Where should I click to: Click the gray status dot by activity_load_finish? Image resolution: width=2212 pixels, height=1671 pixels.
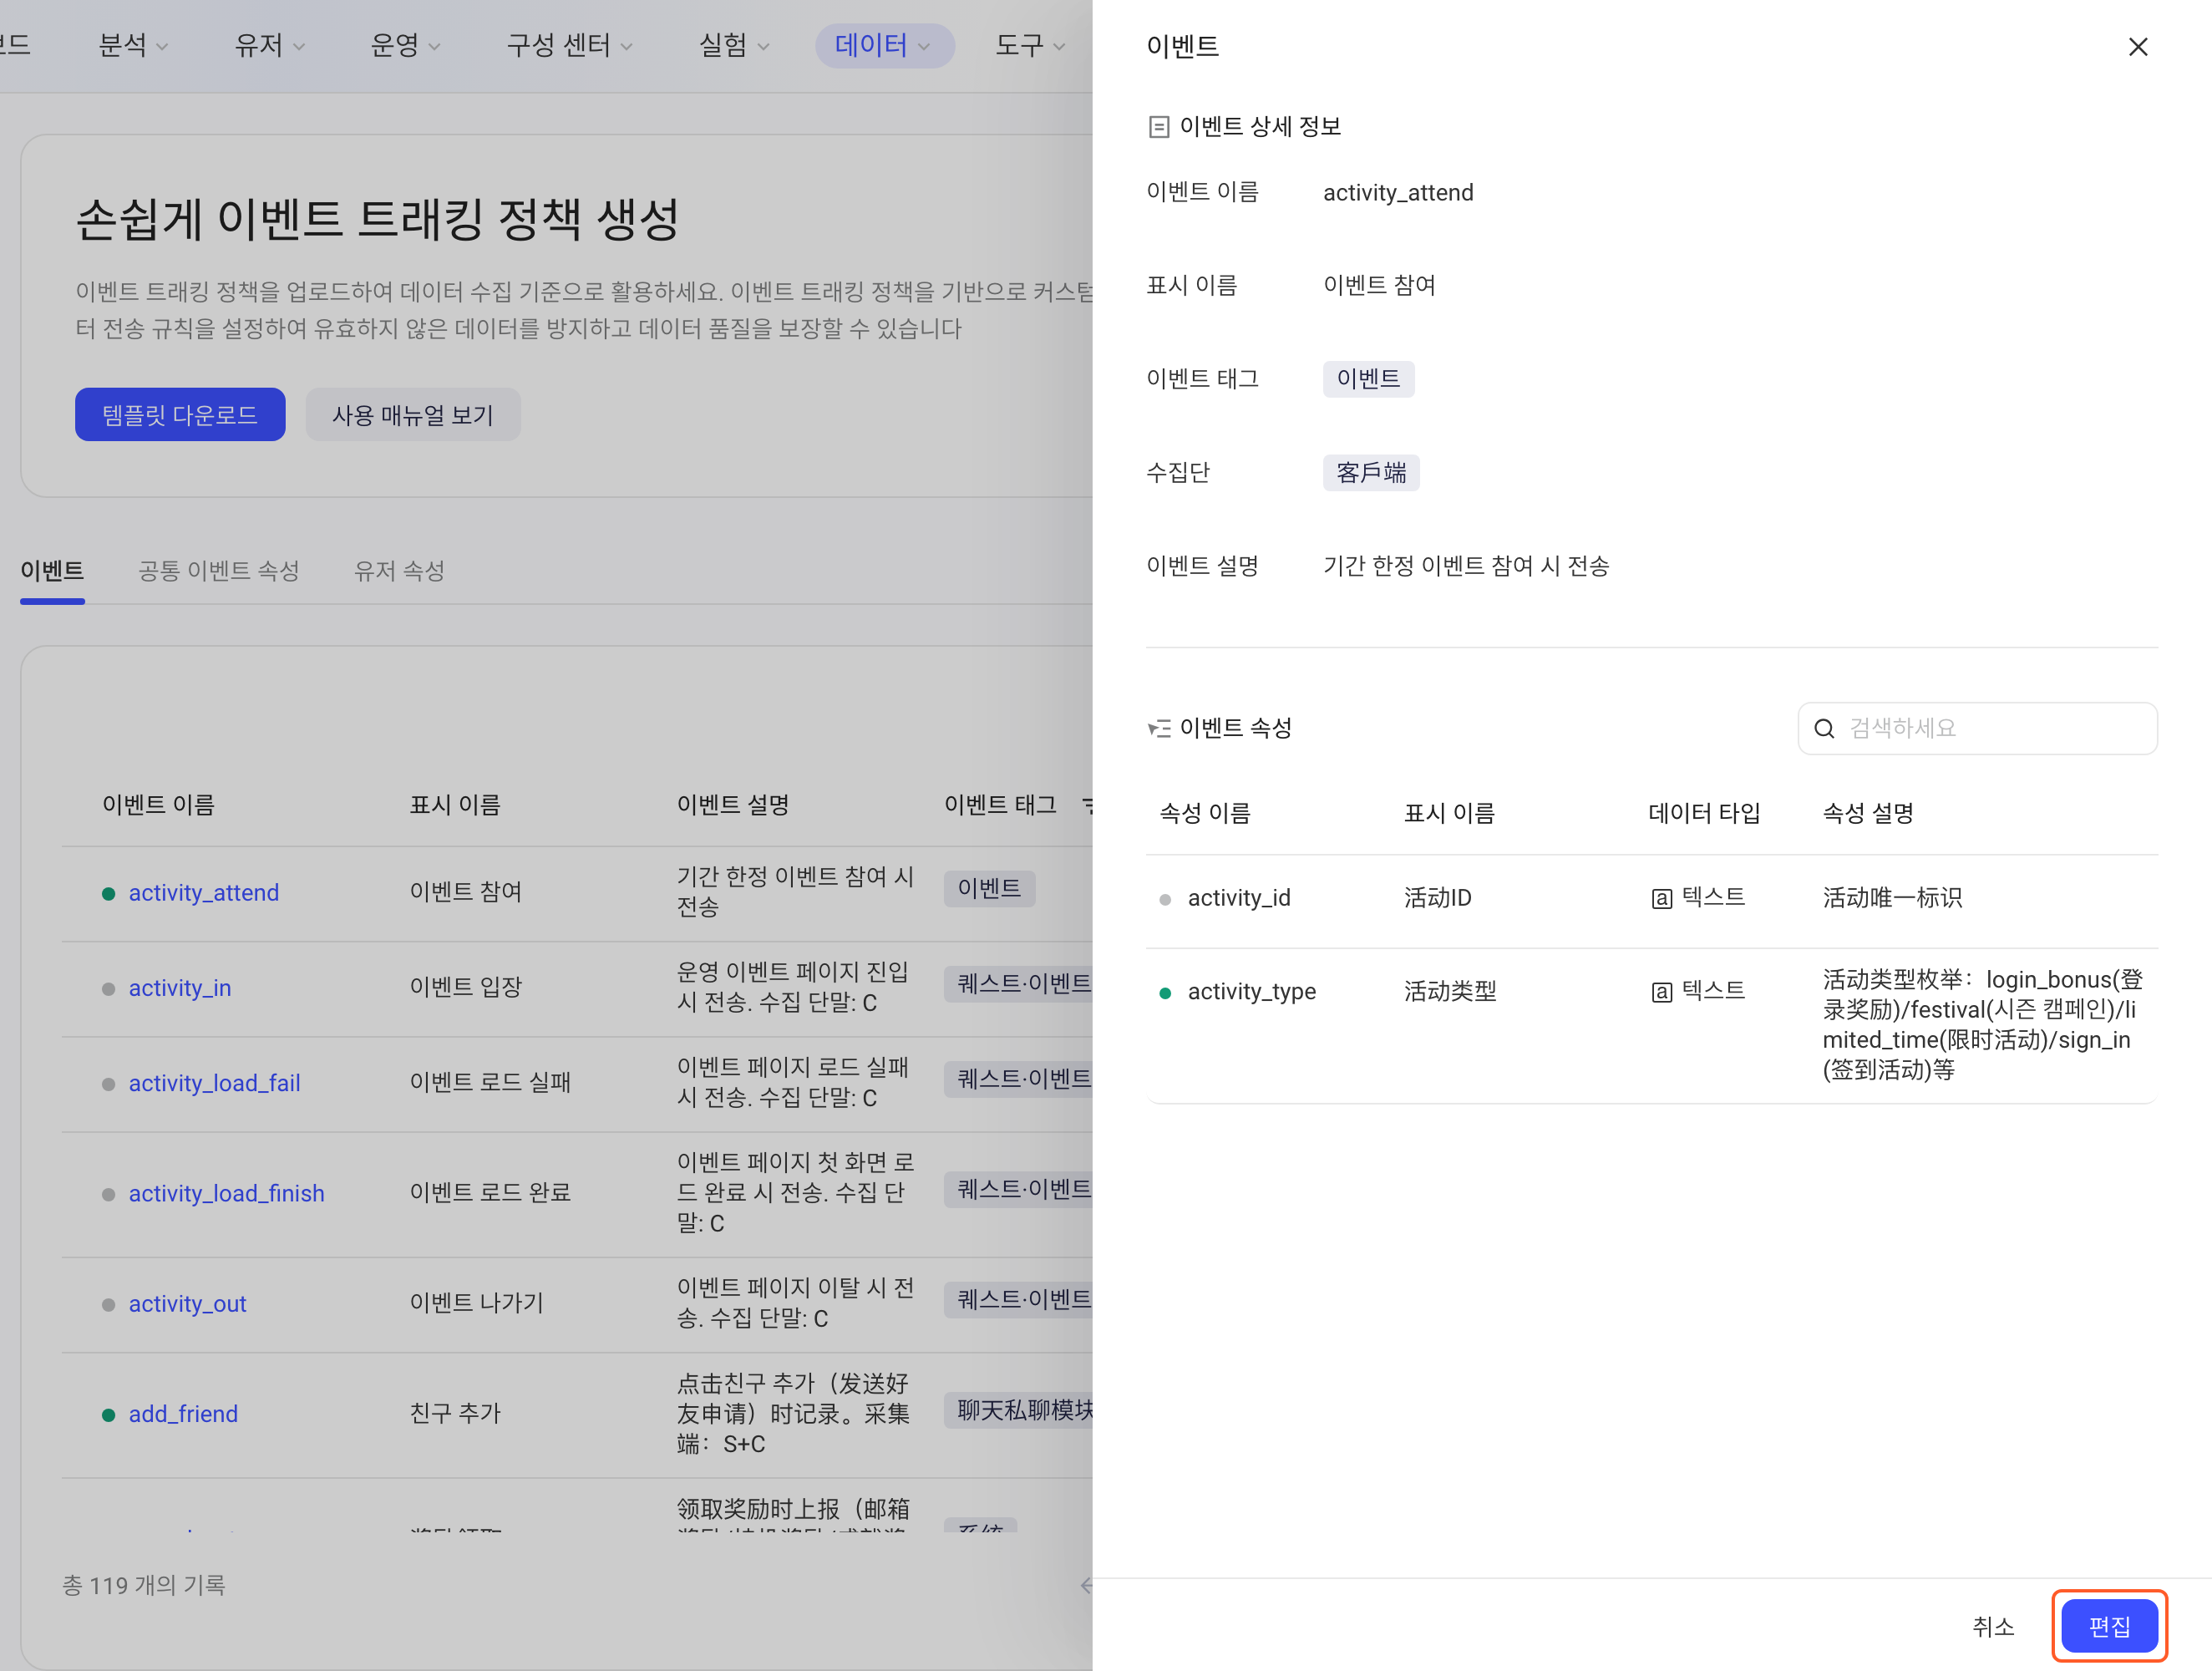pos(108,1194)
